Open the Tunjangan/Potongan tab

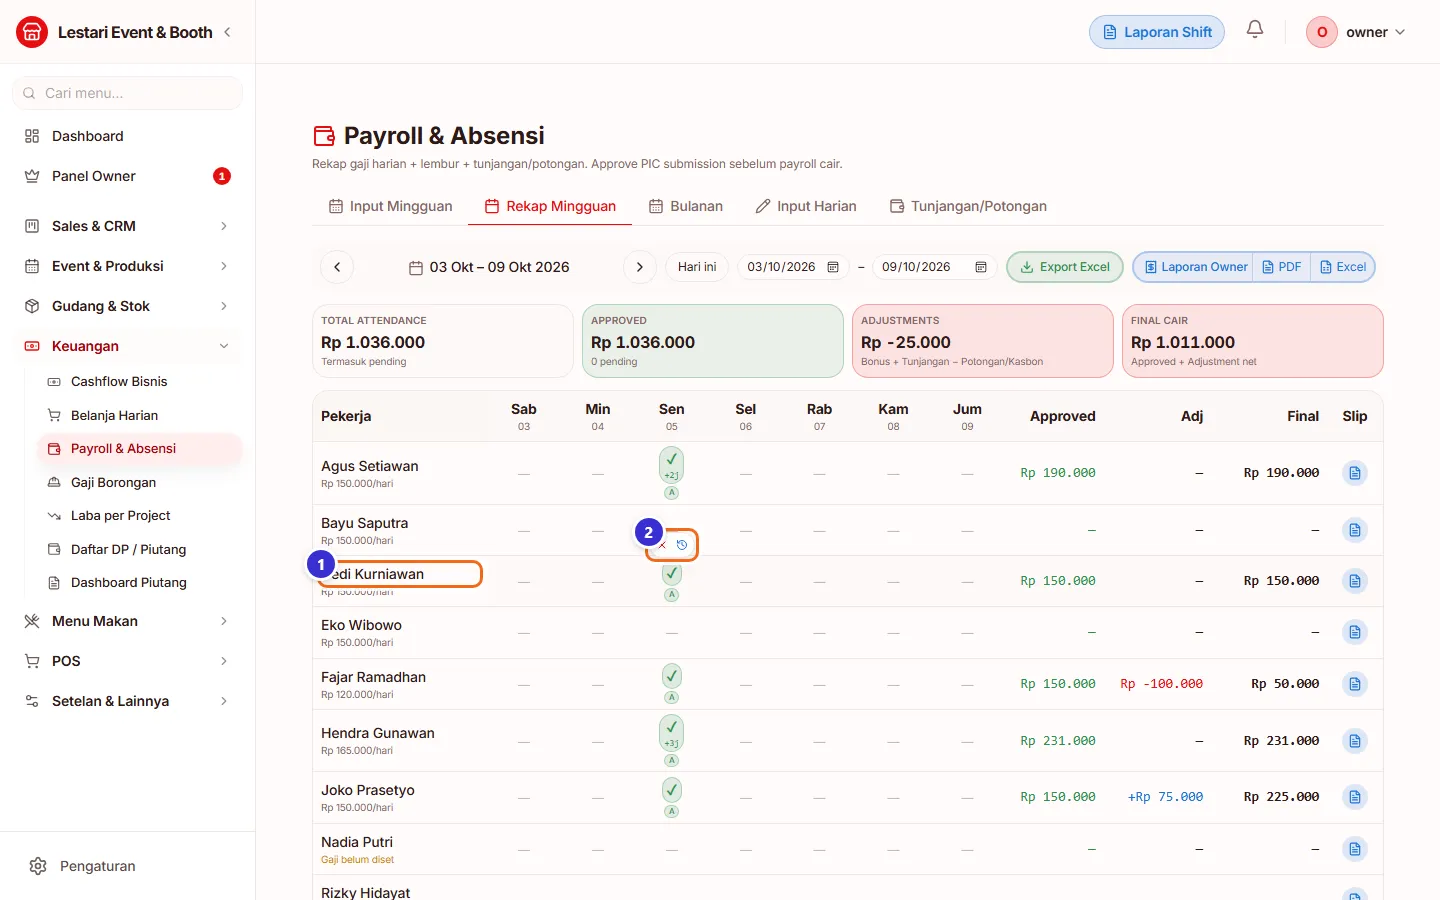tap(968, 206)
